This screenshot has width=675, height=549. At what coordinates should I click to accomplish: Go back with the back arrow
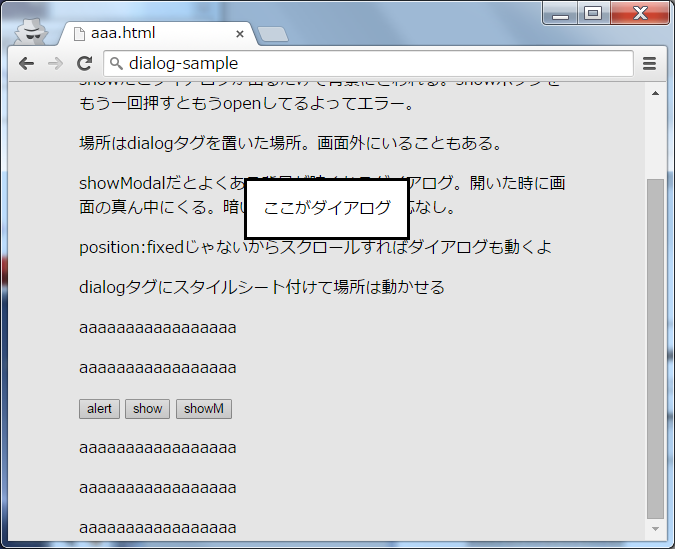coord(27,63)
